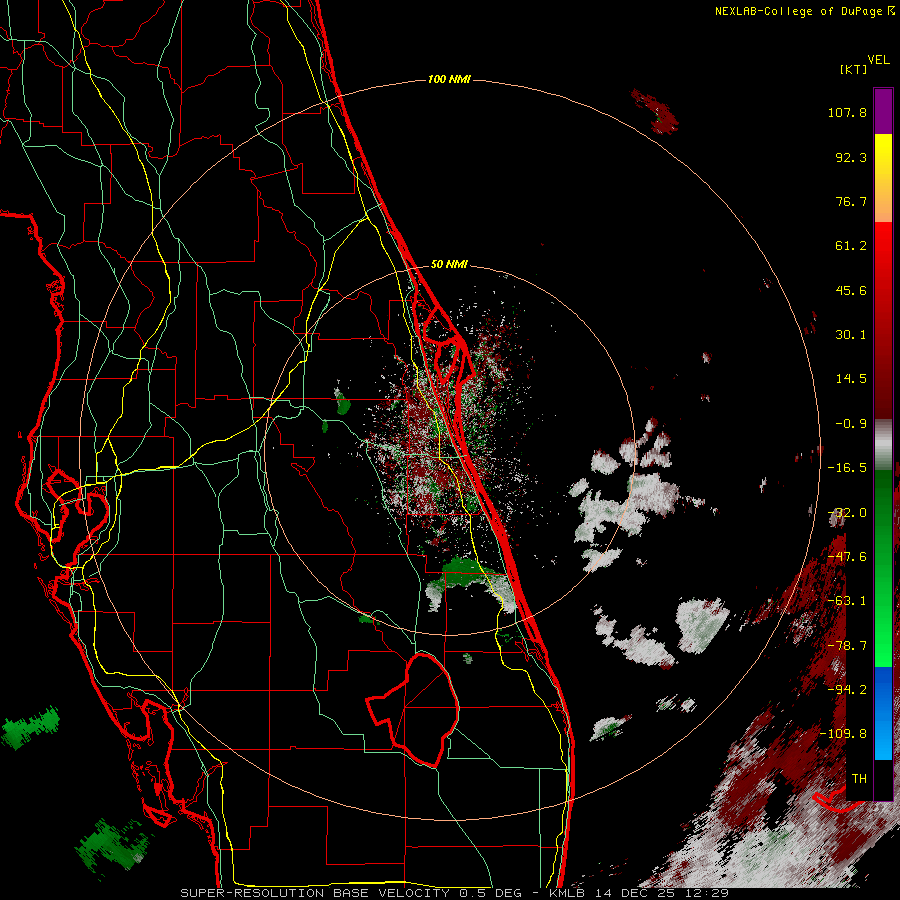Select the -109.8 value on velocity scale
Image resolution: width=900 pixels, height=900 pixels.
(x=843, y=734)
